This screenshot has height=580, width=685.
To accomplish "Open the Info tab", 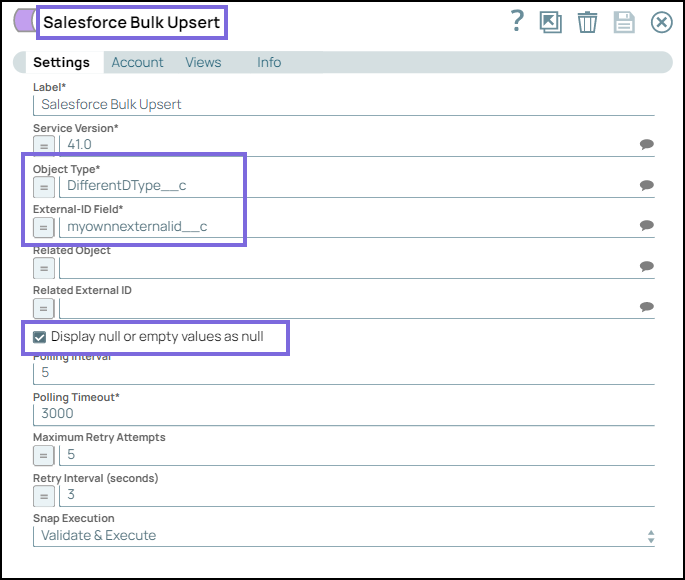I will tap(269, 62).
